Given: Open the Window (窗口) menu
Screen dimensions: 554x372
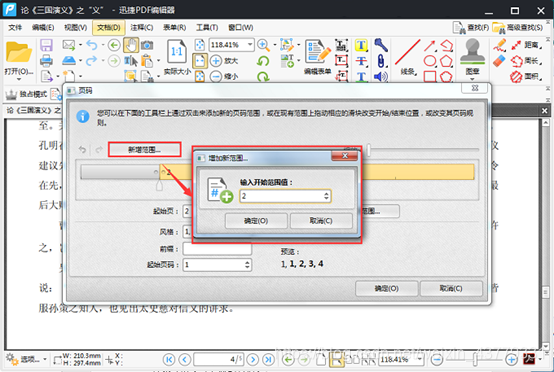Looking at the screenshot, I should [x=241, y=28].
